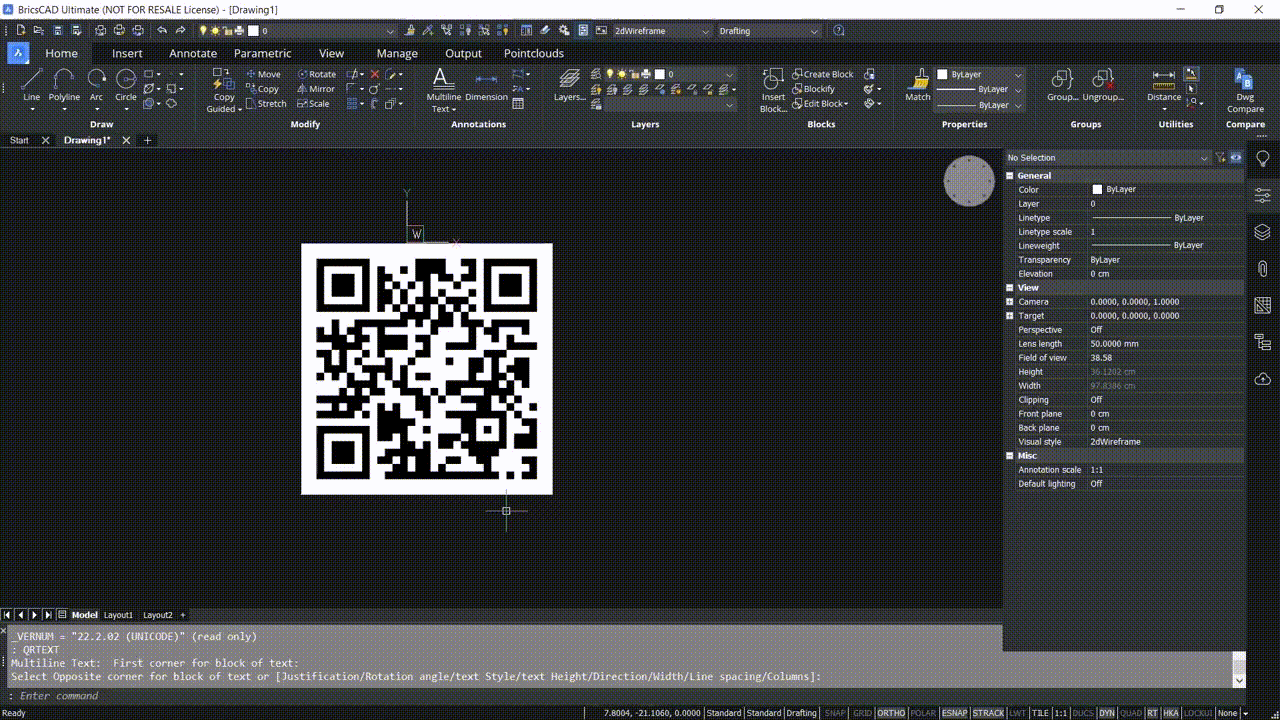Viewport: 1280px width, 720px height.
Task: Click the Match properties brush
Action: click(x=918, y=85)
